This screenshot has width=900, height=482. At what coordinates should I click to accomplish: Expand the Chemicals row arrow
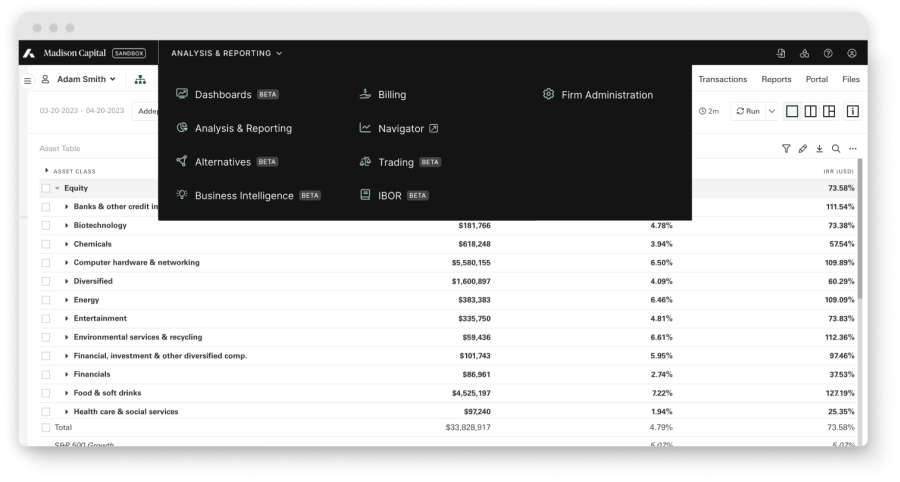[x=66, y=244]
